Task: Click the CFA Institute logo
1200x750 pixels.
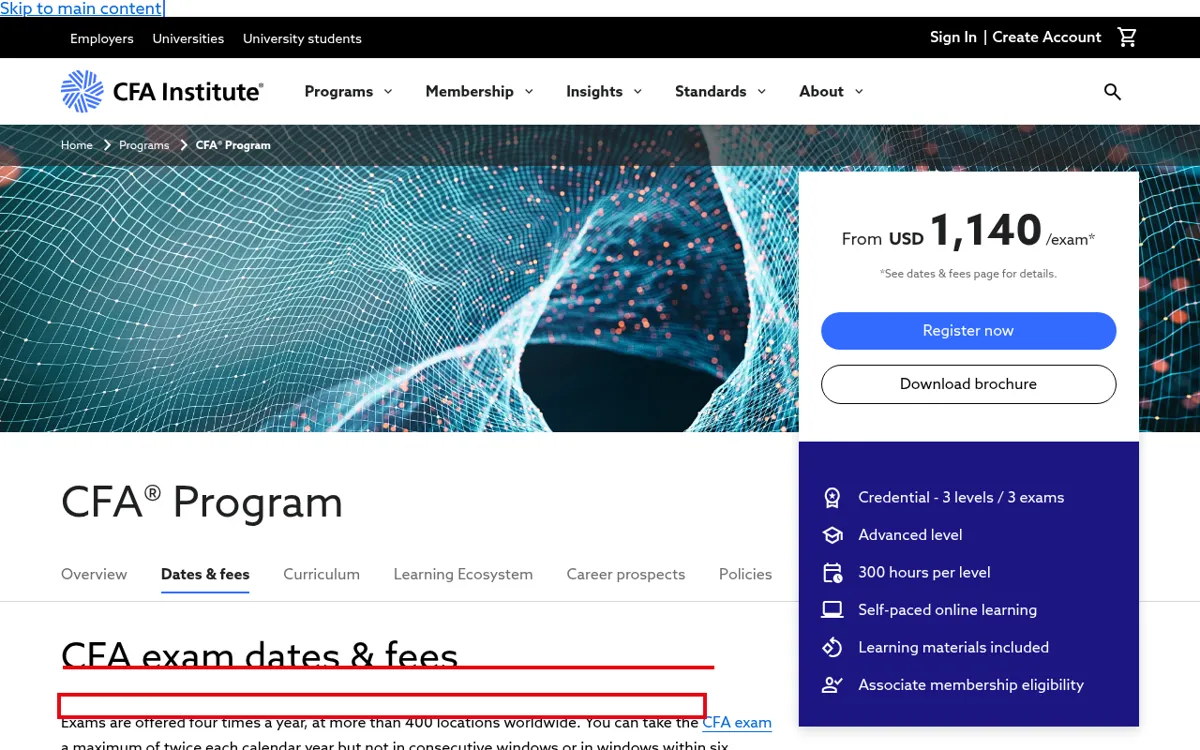Action: pos(162,91)
